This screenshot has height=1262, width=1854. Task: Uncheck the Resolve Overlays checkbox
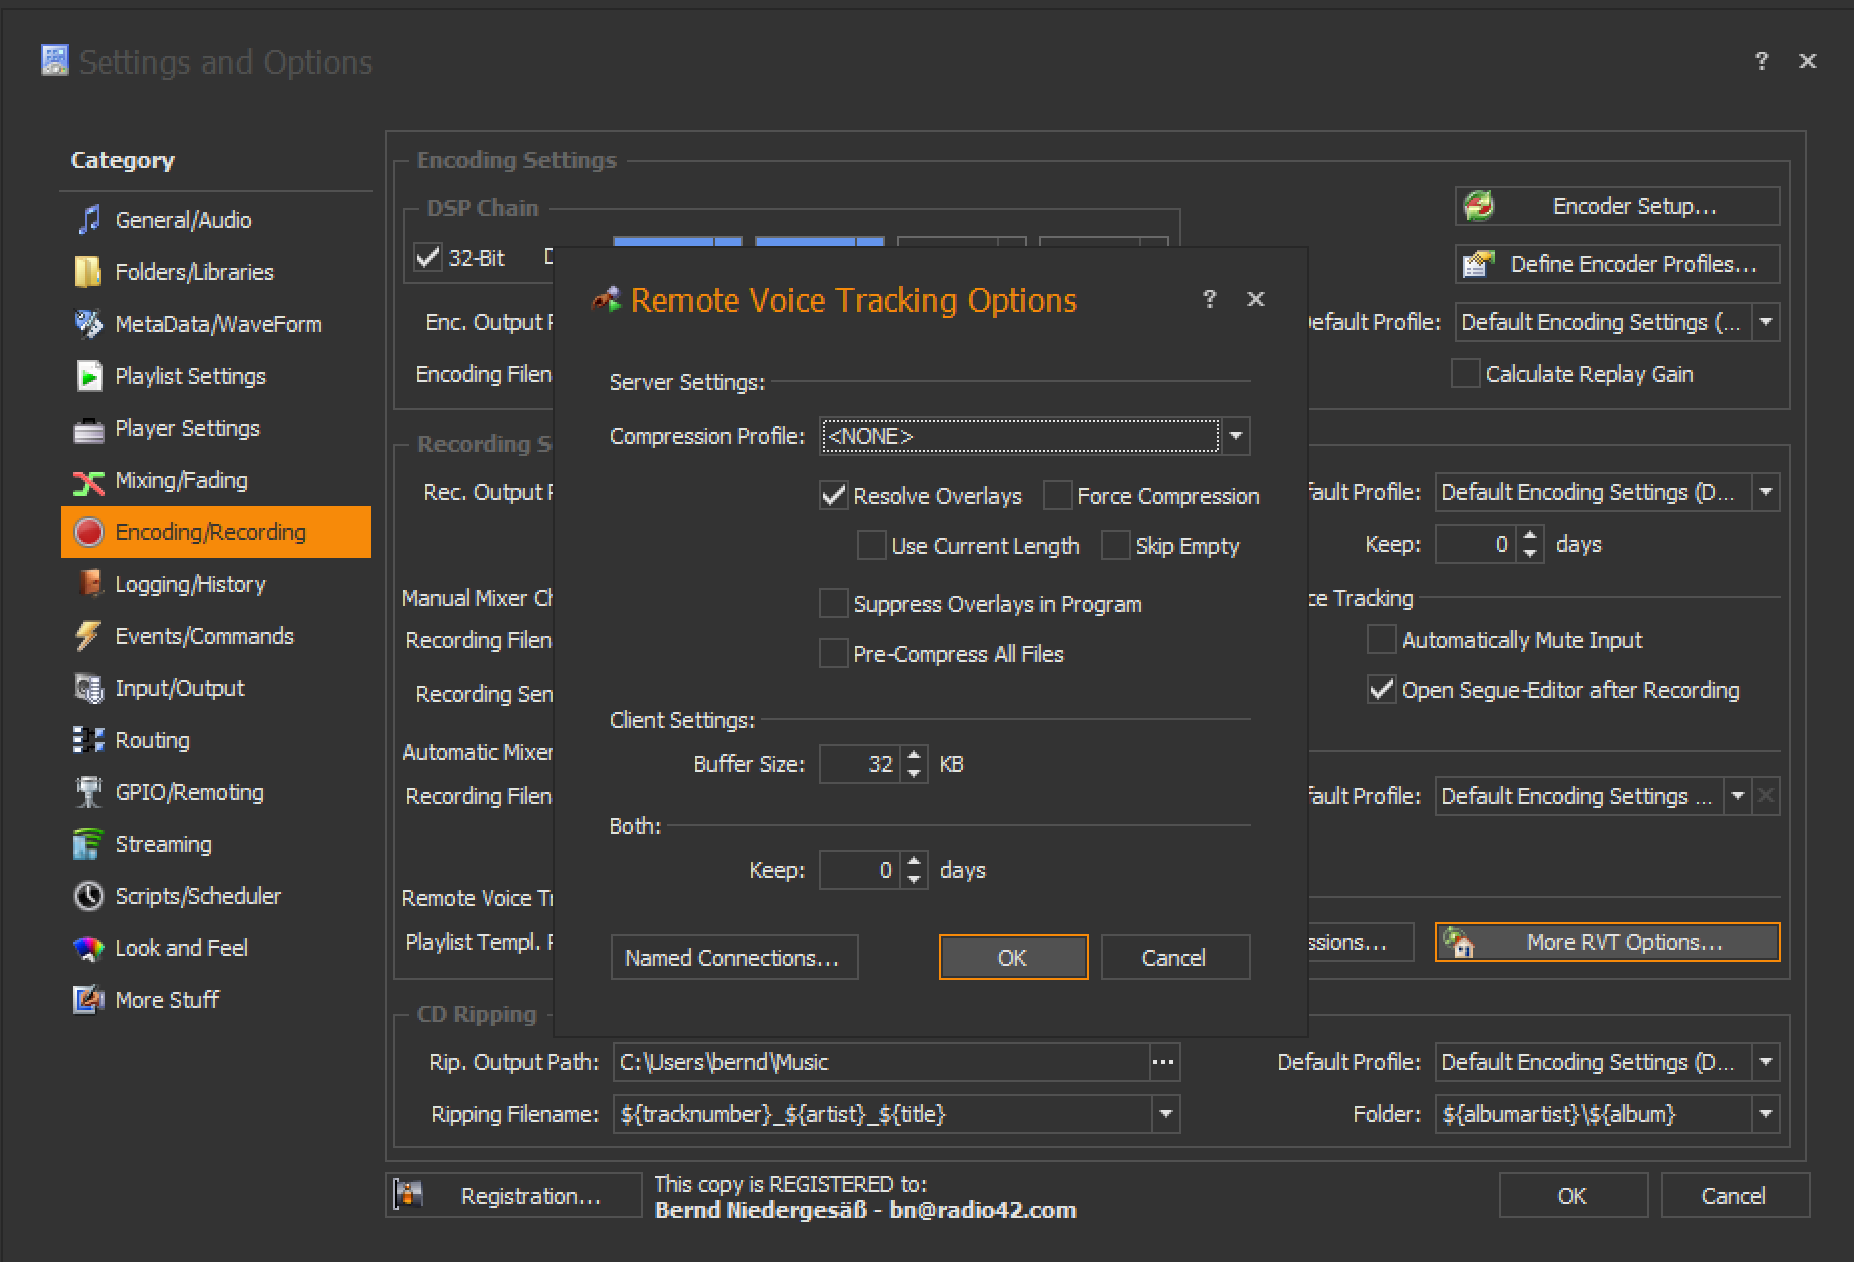pyautogui.click(x=833, y=496)
